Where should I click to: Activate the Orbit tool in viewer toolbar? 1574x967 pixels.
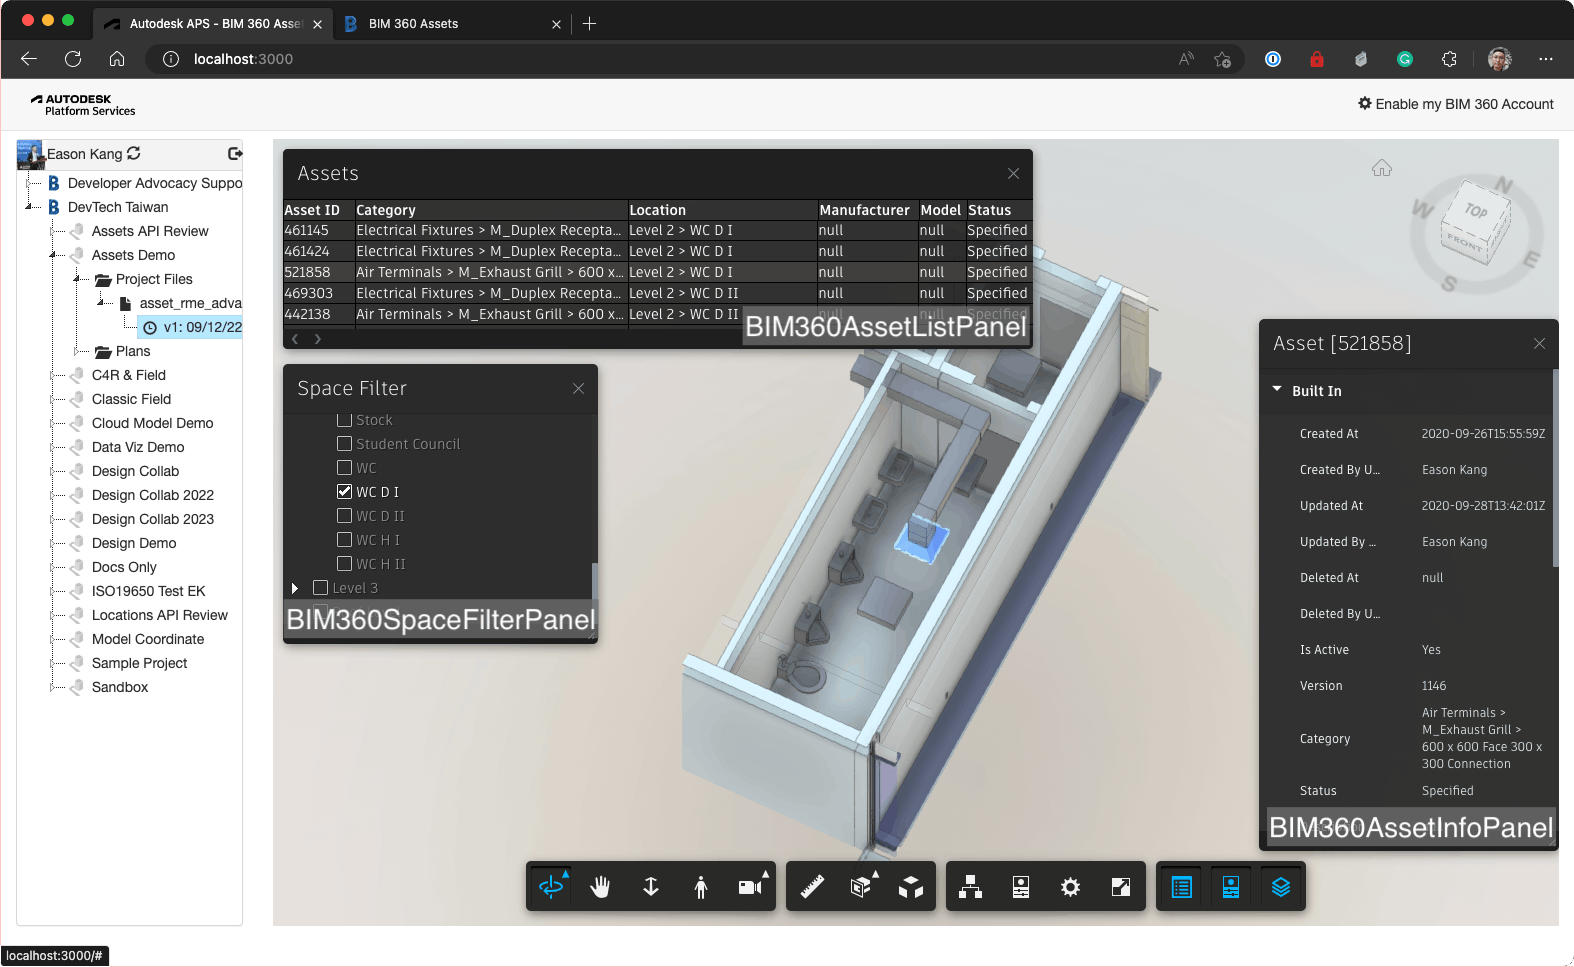point(551,887)
